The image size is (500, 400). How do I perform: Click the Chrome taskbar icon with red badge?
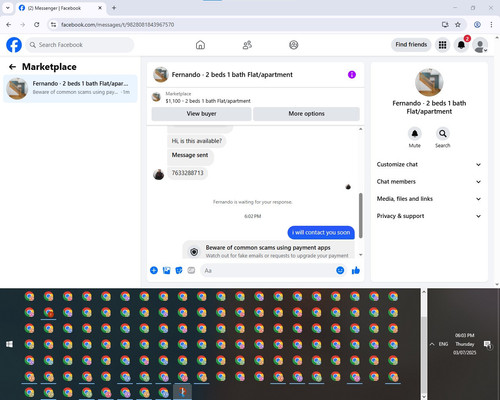(49, 313)
